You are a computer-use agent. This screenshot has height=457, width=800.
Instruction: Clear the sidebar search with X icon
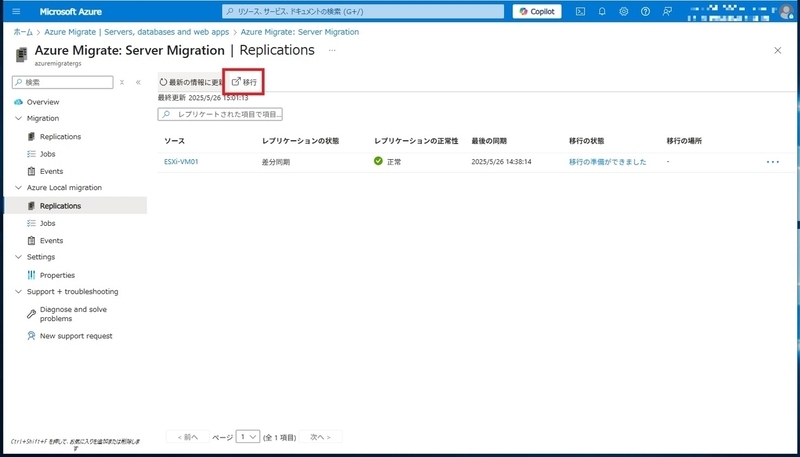(122, 82)
